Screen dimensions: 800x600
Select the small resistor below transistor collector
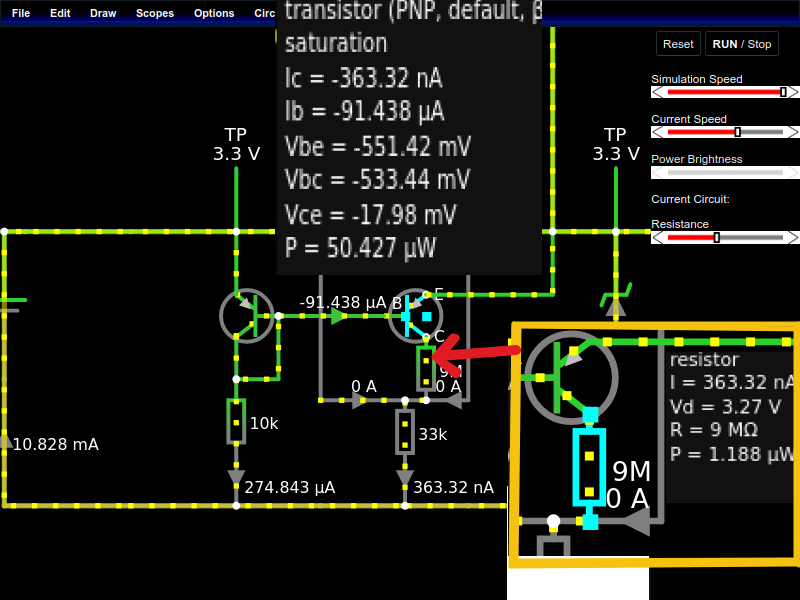click(x=426, y=367)
